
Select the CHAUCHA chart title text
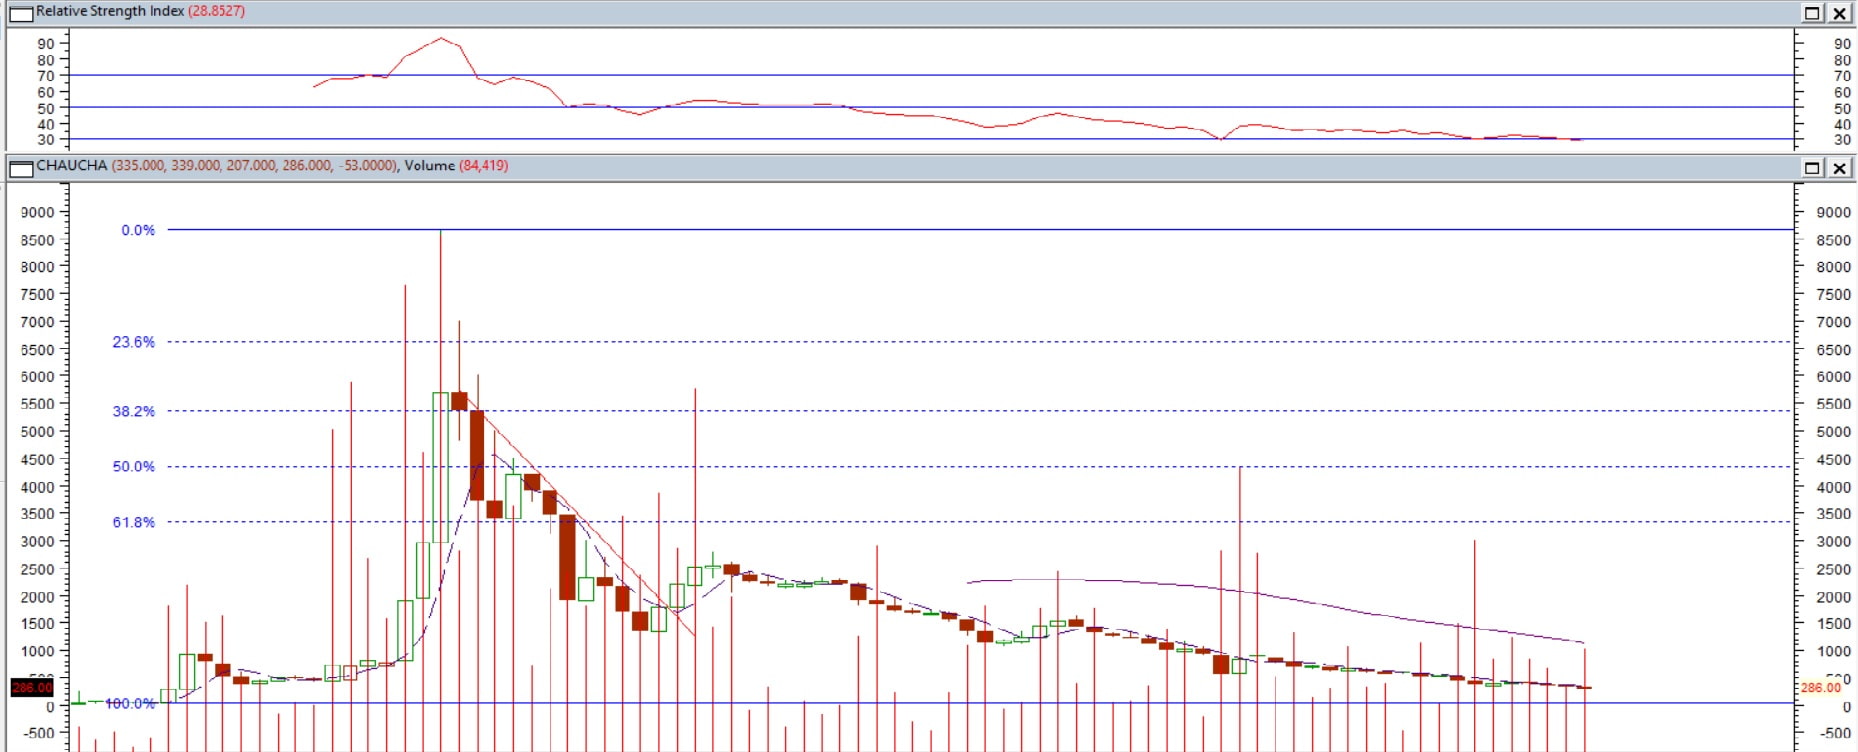(71, 165)
